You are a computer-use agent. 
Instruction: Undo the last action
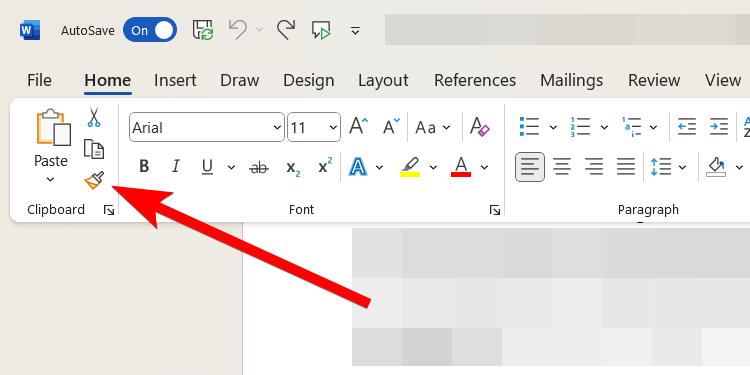click(238, 30)
